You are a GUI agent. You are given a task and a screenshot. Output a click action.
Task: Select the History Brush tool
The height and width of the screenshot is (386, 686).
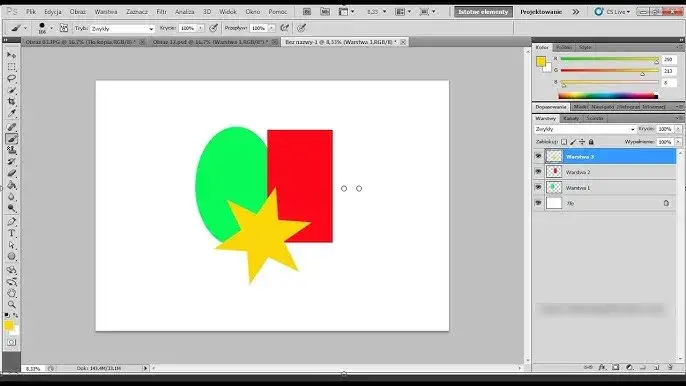11,161
